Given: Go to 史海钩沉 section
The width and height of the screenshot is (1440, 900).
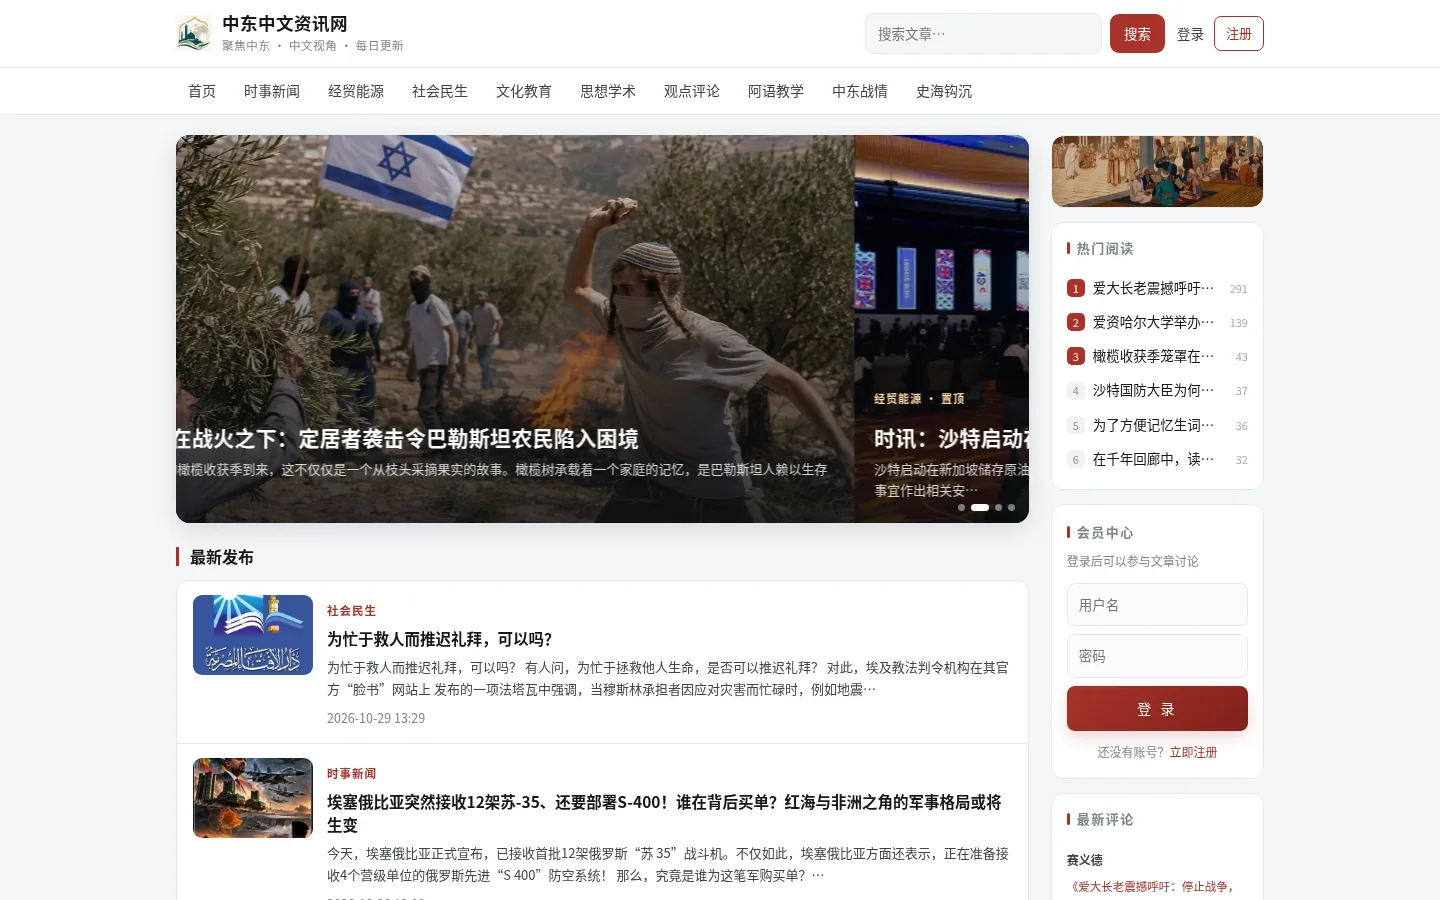Looking at the screenshot, I should [944, 91].
